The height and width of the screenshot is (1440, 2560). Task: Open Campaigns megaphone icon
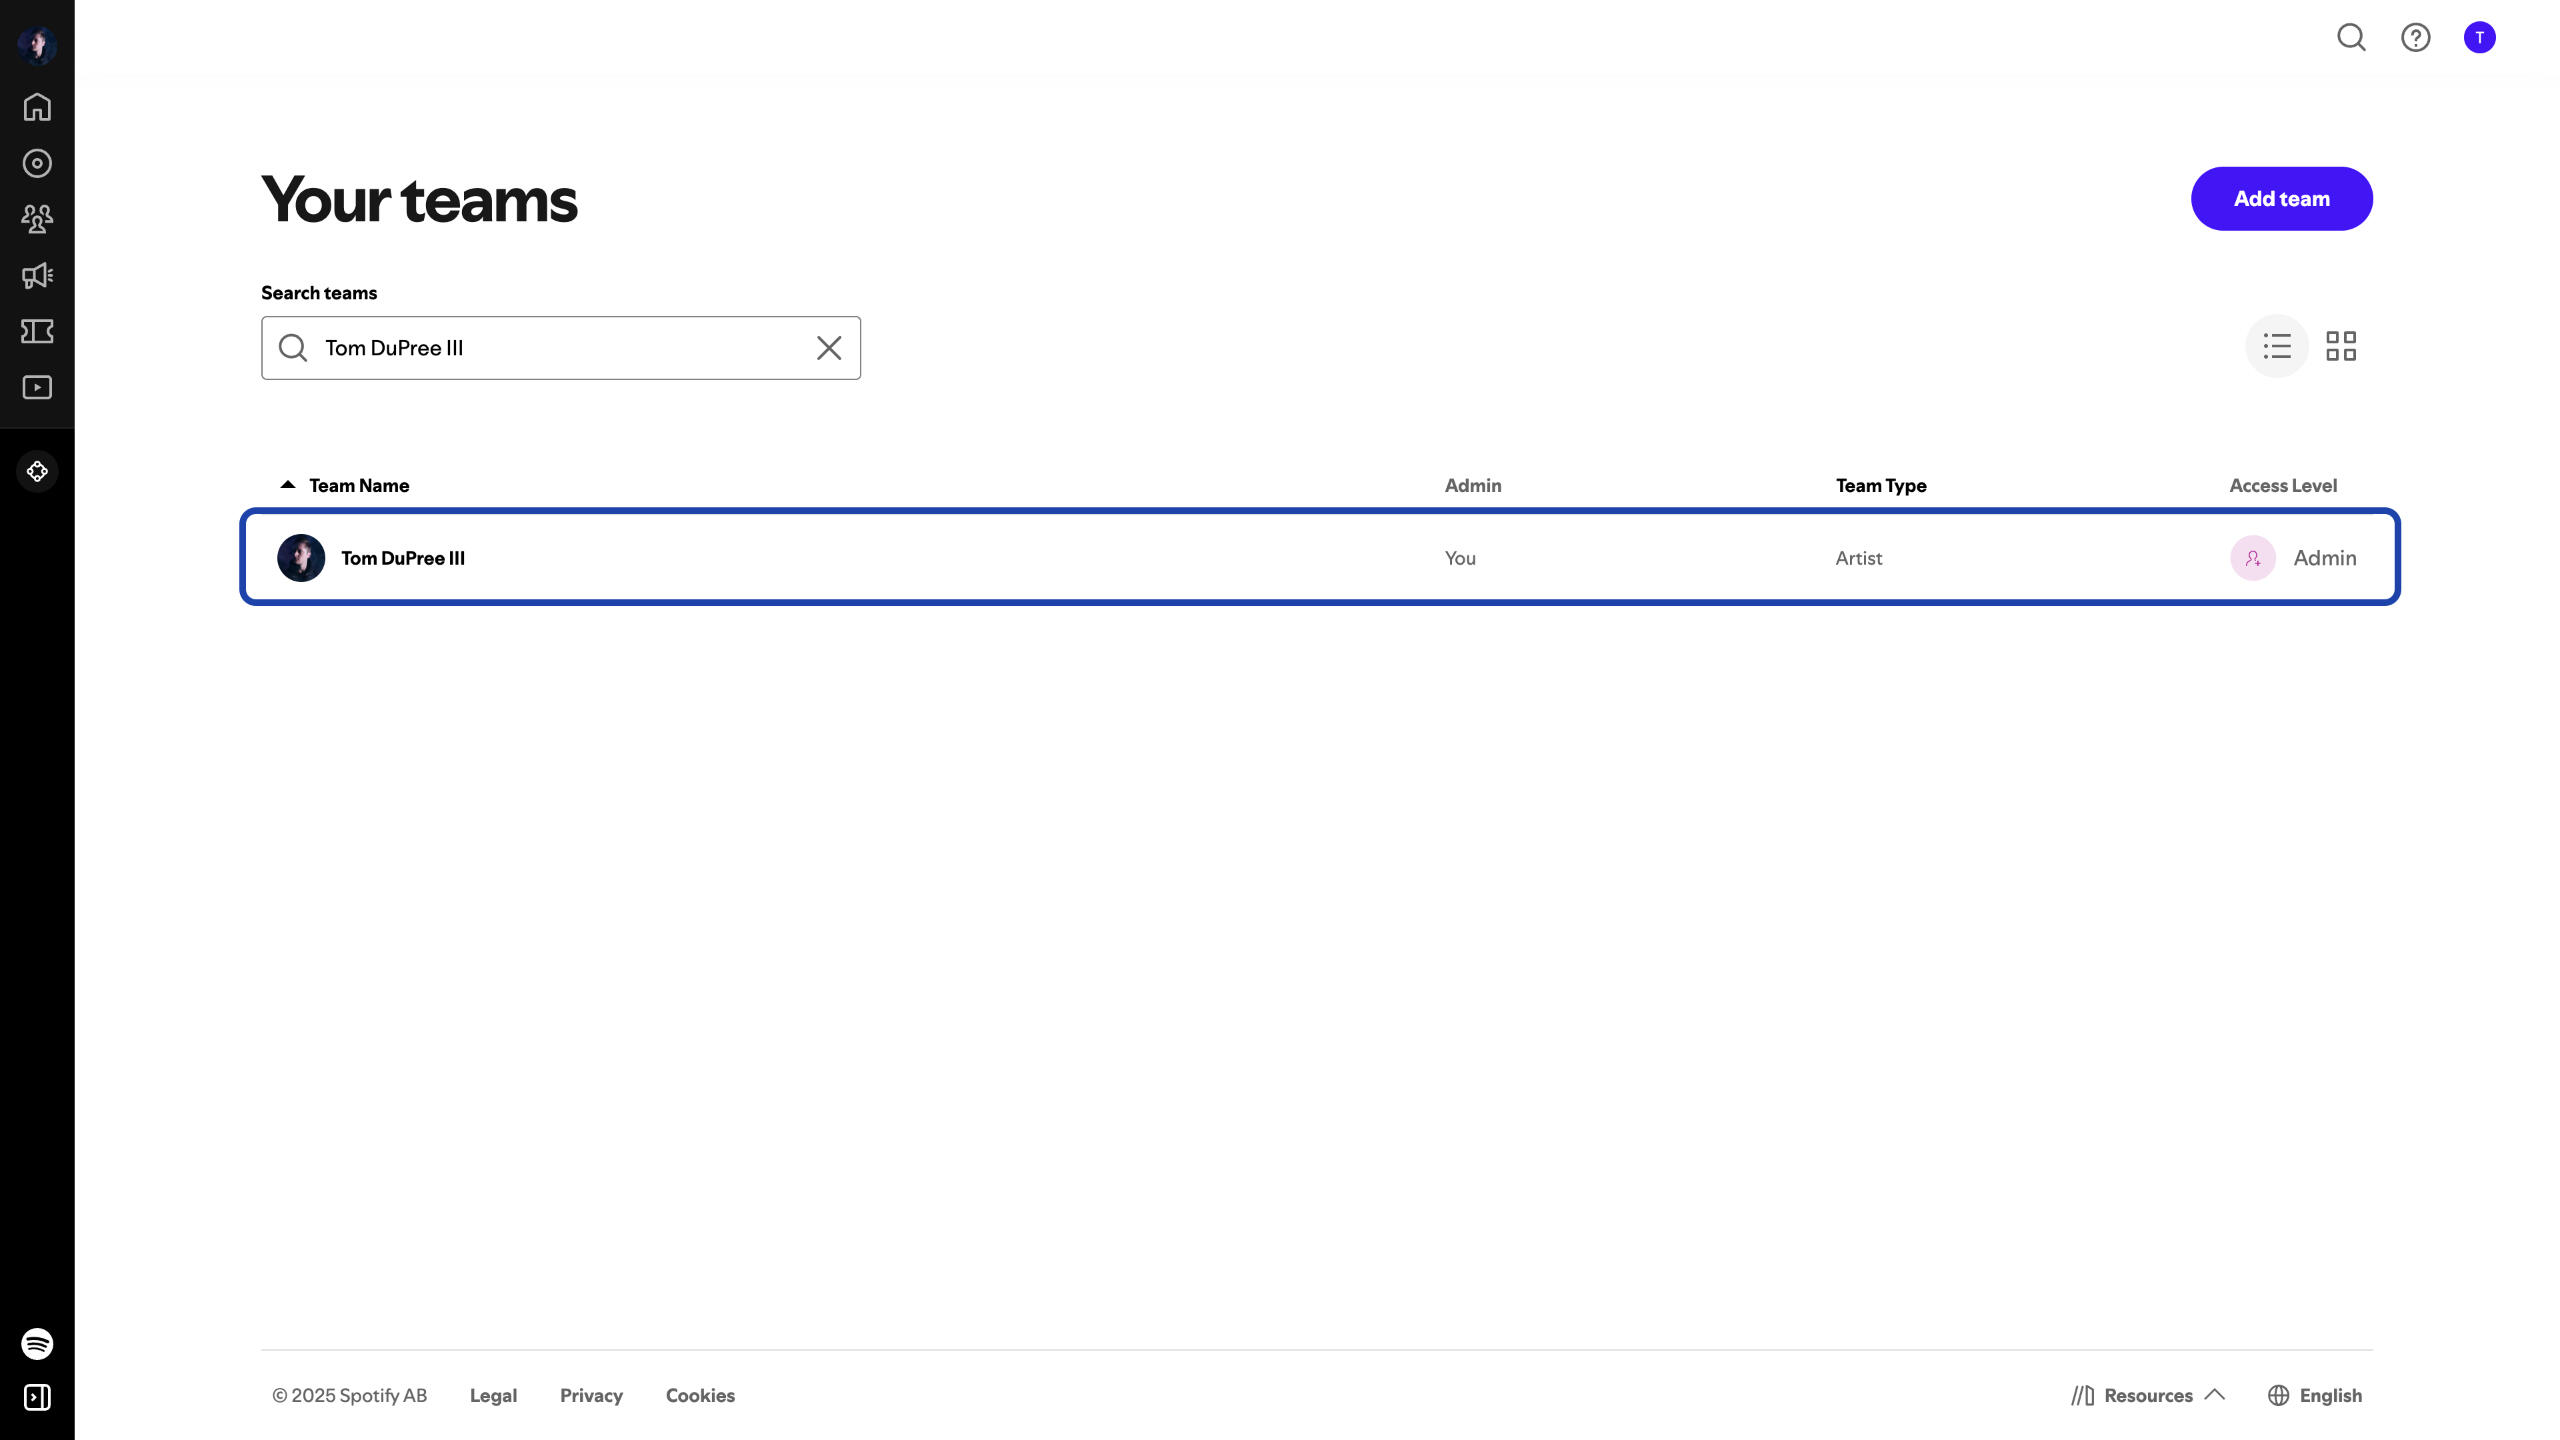click(x=37, y=275)
